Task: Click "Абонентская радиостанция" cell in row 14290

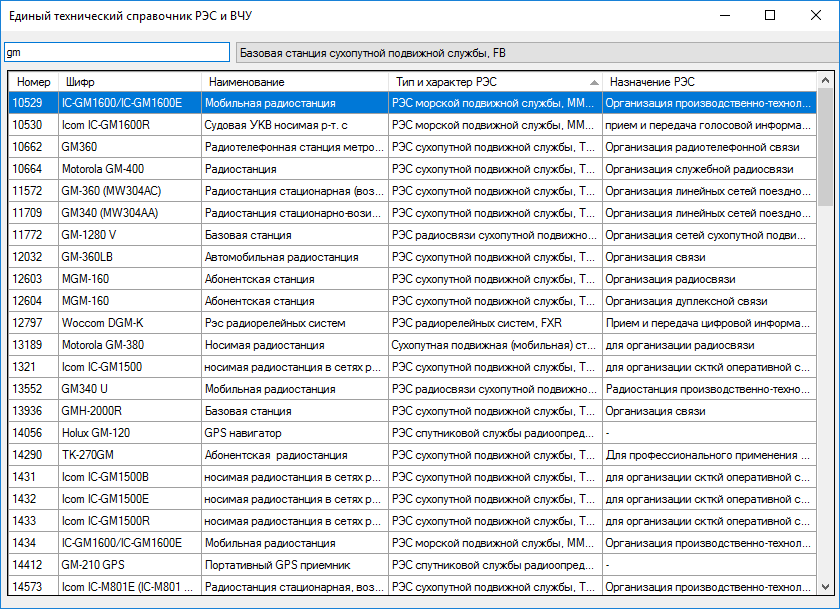Action: pos(295,454)
